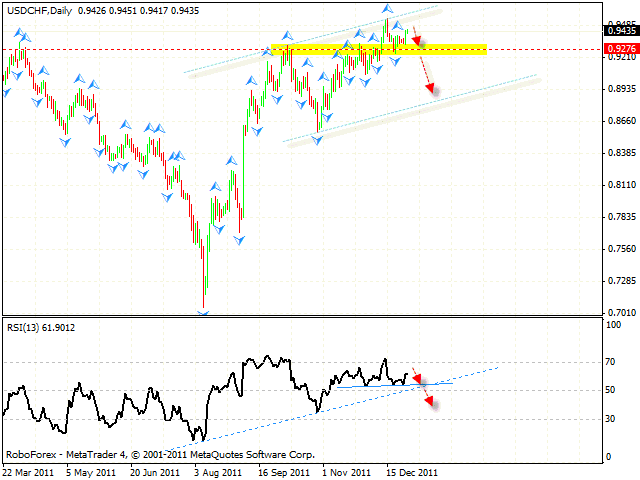Image resolution: width=640 pixels, height=480 pixels.
Task: Click the red 0.9276 price level tag
Action: [x=617, y=47]
